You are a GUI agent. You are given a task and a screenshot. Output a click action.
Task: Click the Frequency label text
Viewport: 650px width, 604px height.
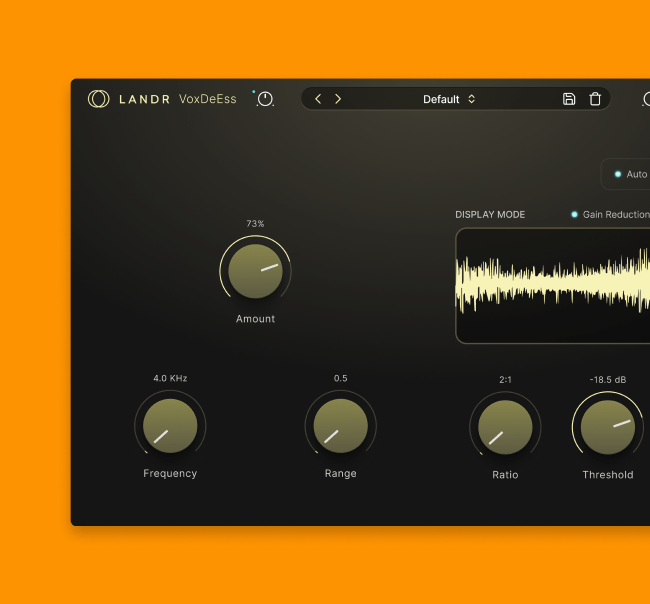(170, 473)
